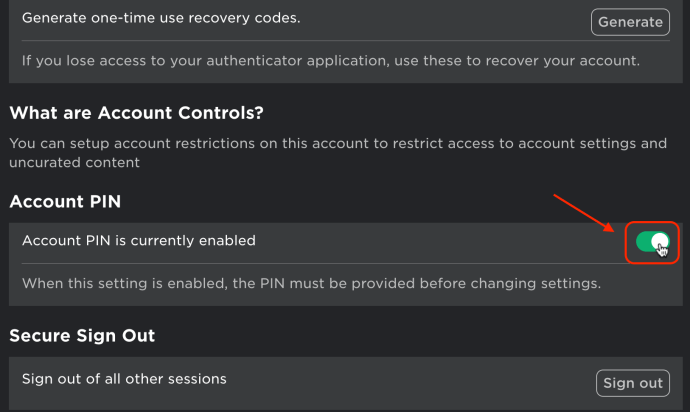Click the authenticator recovery help text
Image resolution: width=690 pixels, height=412 pixels.
(331, 61)
